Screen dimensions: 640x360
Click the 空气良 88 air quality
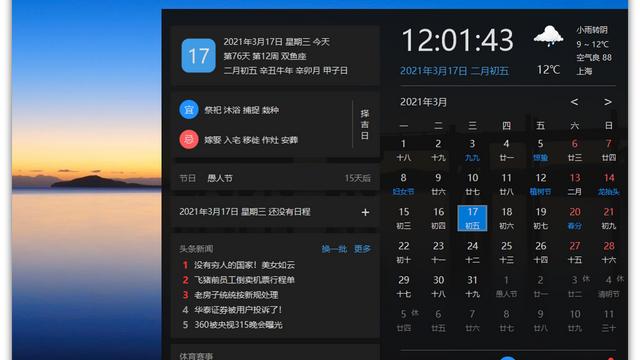click(594, 58)
